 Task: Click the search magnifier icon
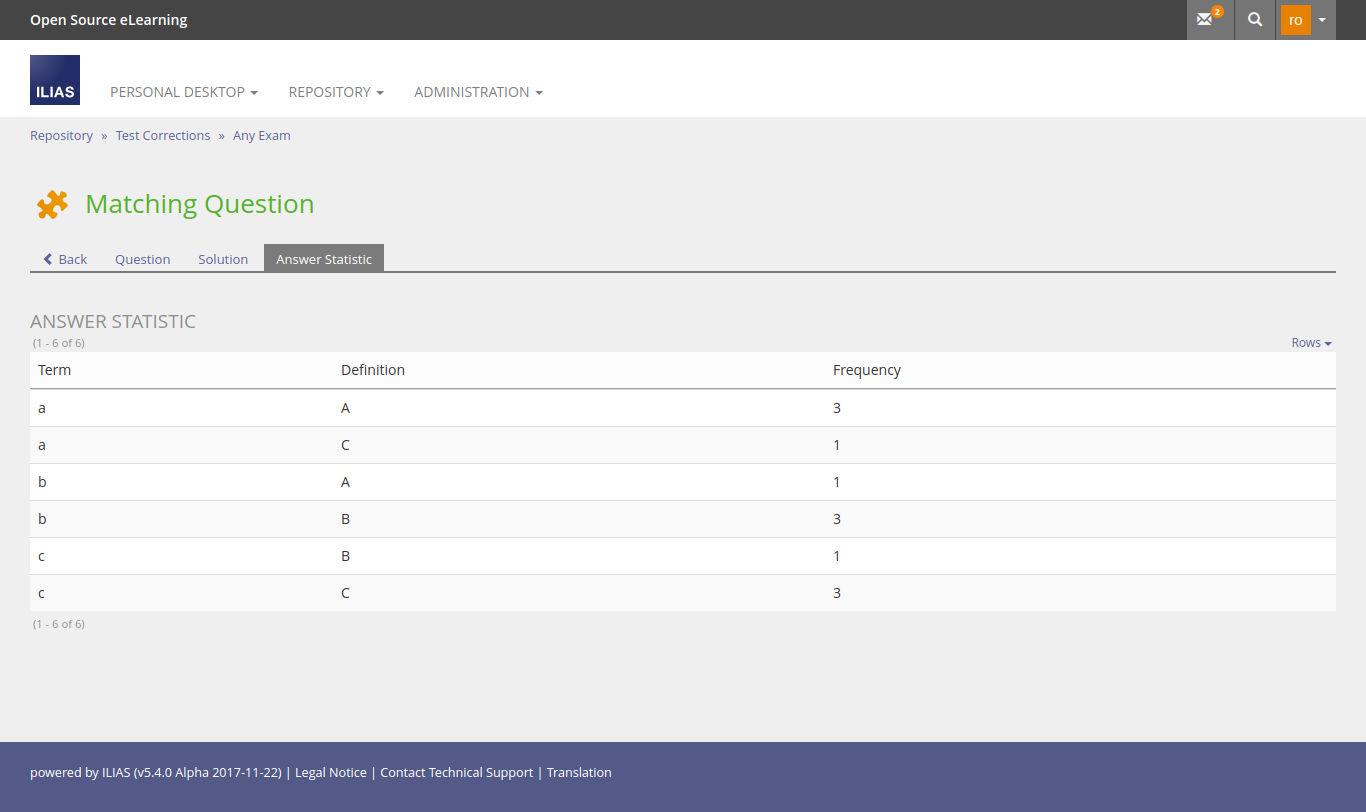pos(1255,20)
